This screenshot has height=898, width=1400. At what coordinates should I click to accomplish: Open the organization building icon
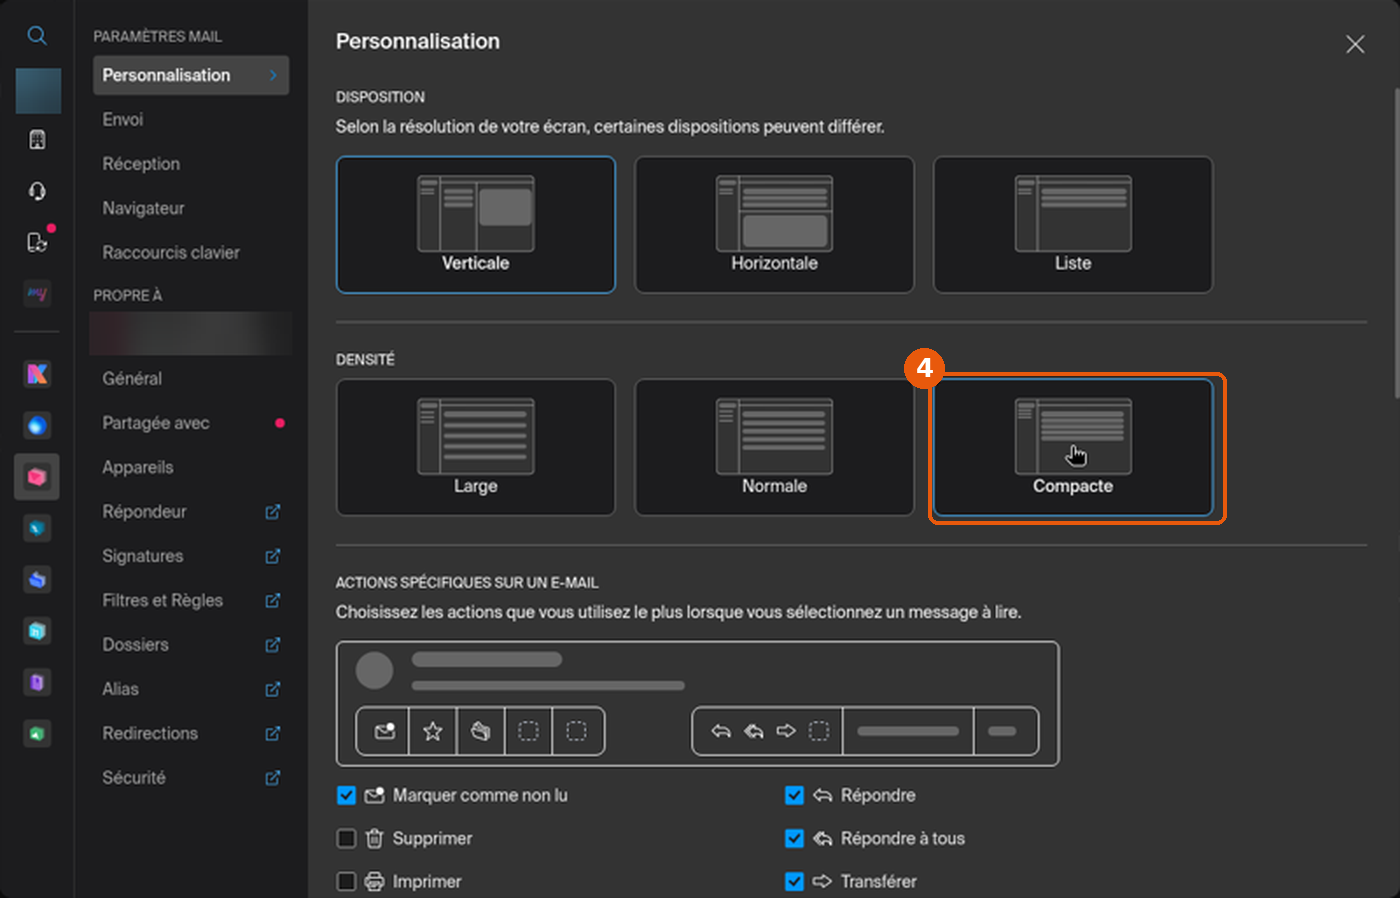37,140
